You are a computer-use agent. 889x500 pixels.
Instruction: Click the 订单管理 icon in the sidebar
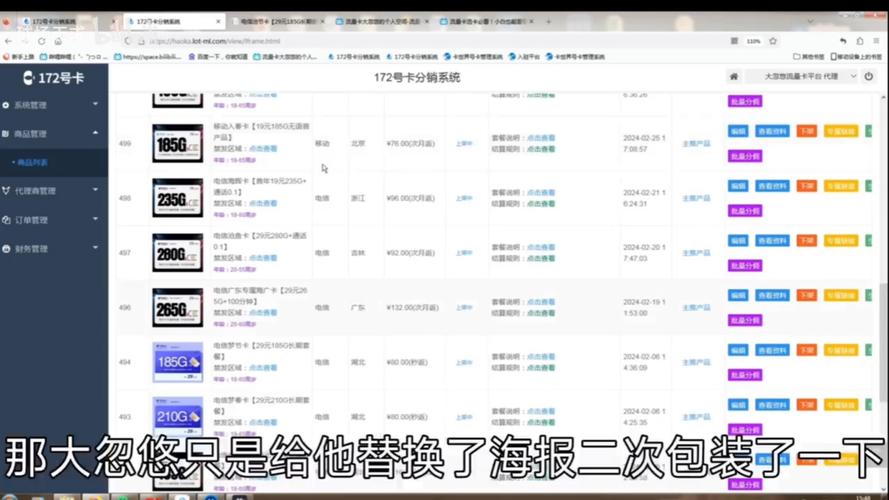point(6,220)
